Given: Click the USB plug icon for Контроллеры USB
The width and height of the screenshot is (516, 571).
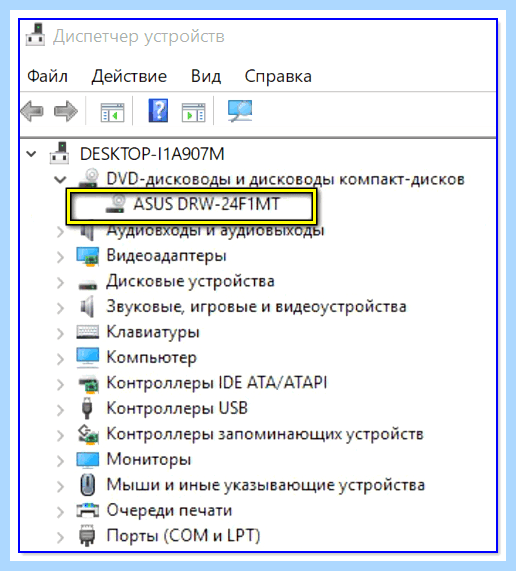Looking at the screenshot, I should click(x=87, y=408).
